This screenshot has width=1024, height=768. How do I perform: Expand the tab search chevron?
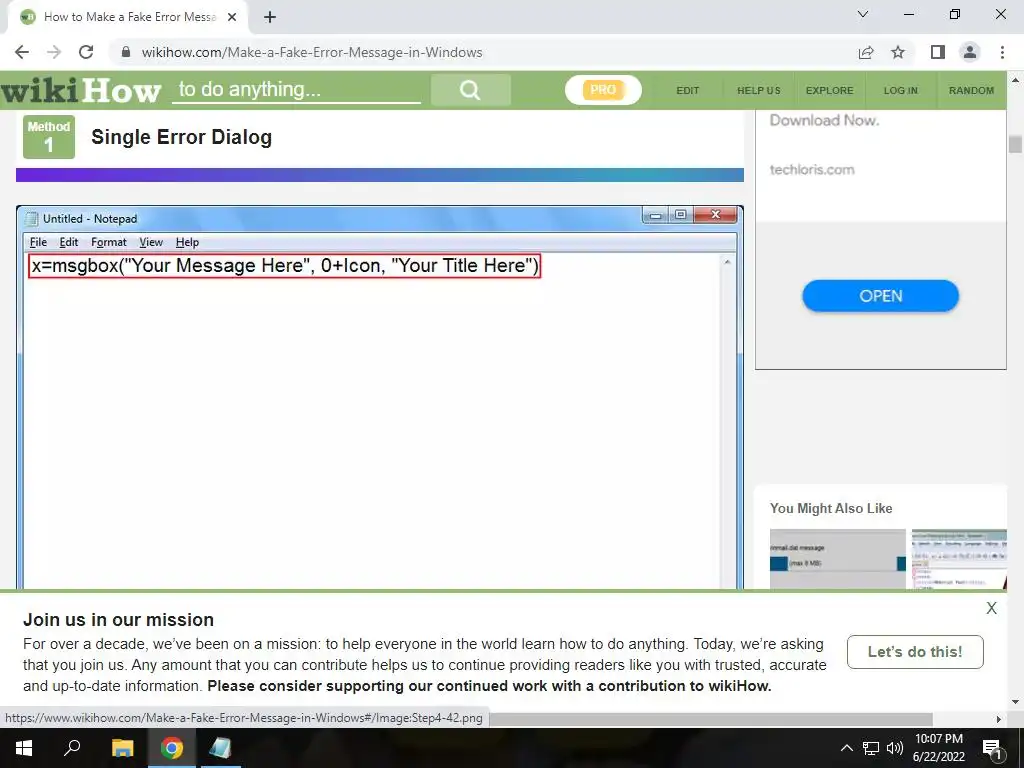tap(863, 14)
